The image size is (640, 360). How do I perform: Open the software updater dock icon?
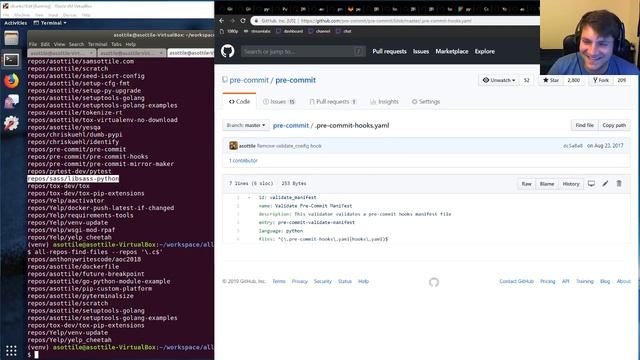[x=11, y=122]
